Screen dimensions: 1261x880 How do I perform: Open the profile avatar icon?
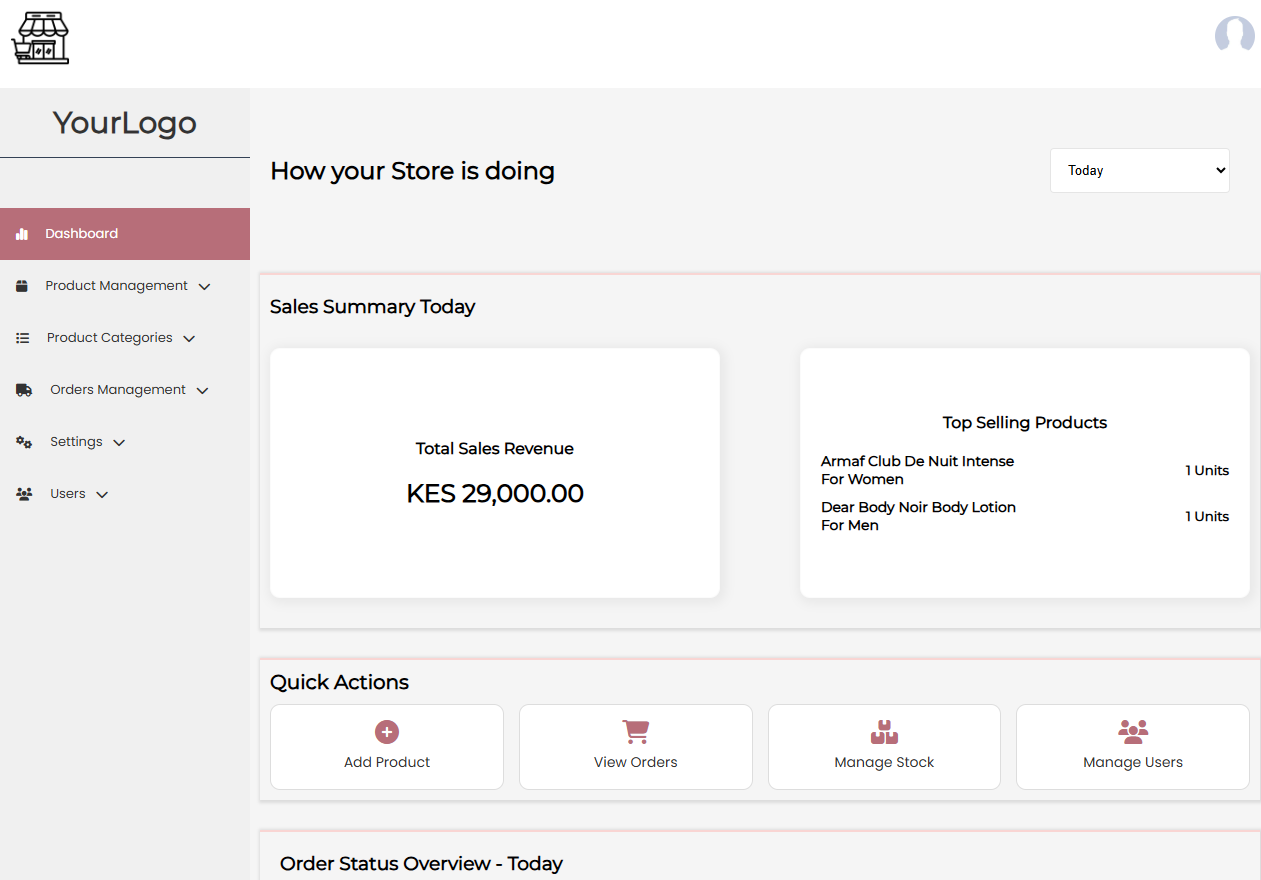[1235, 36]
